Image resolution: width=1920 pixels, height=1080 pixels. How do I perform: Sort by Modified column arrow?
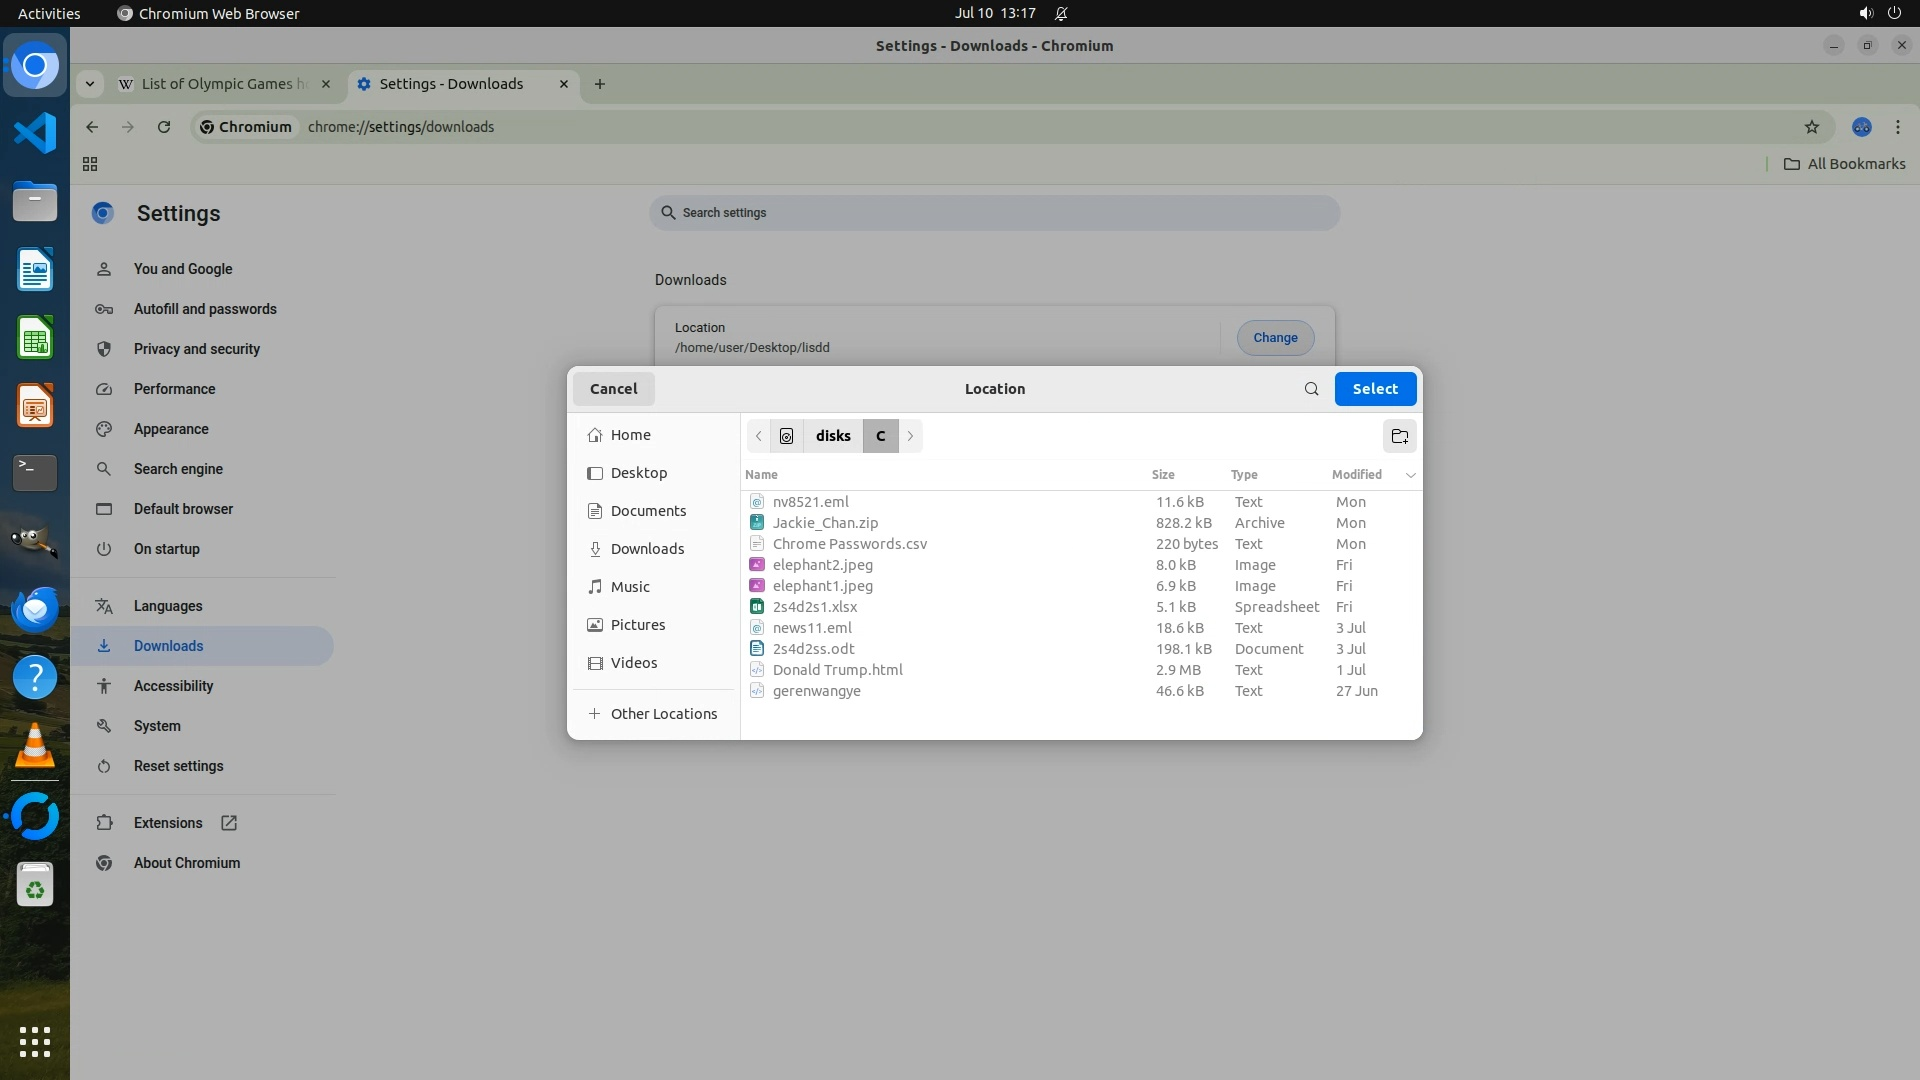click(x=1410, y=475)
